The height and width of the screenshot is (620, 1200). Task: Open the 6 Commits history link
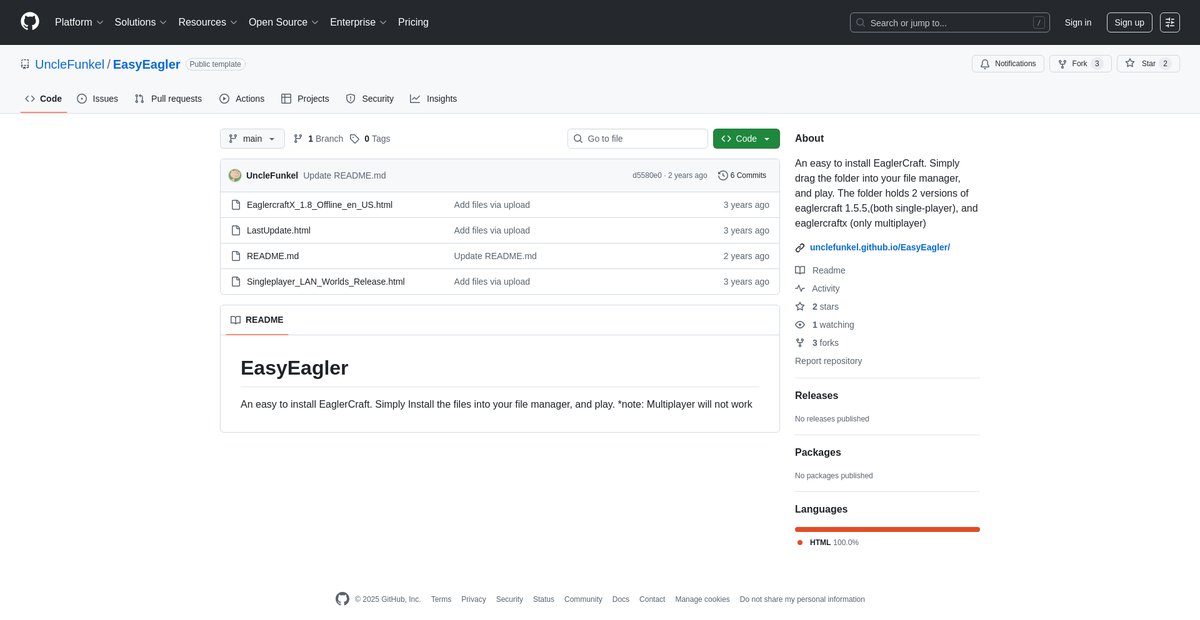[x=742, y=175]
